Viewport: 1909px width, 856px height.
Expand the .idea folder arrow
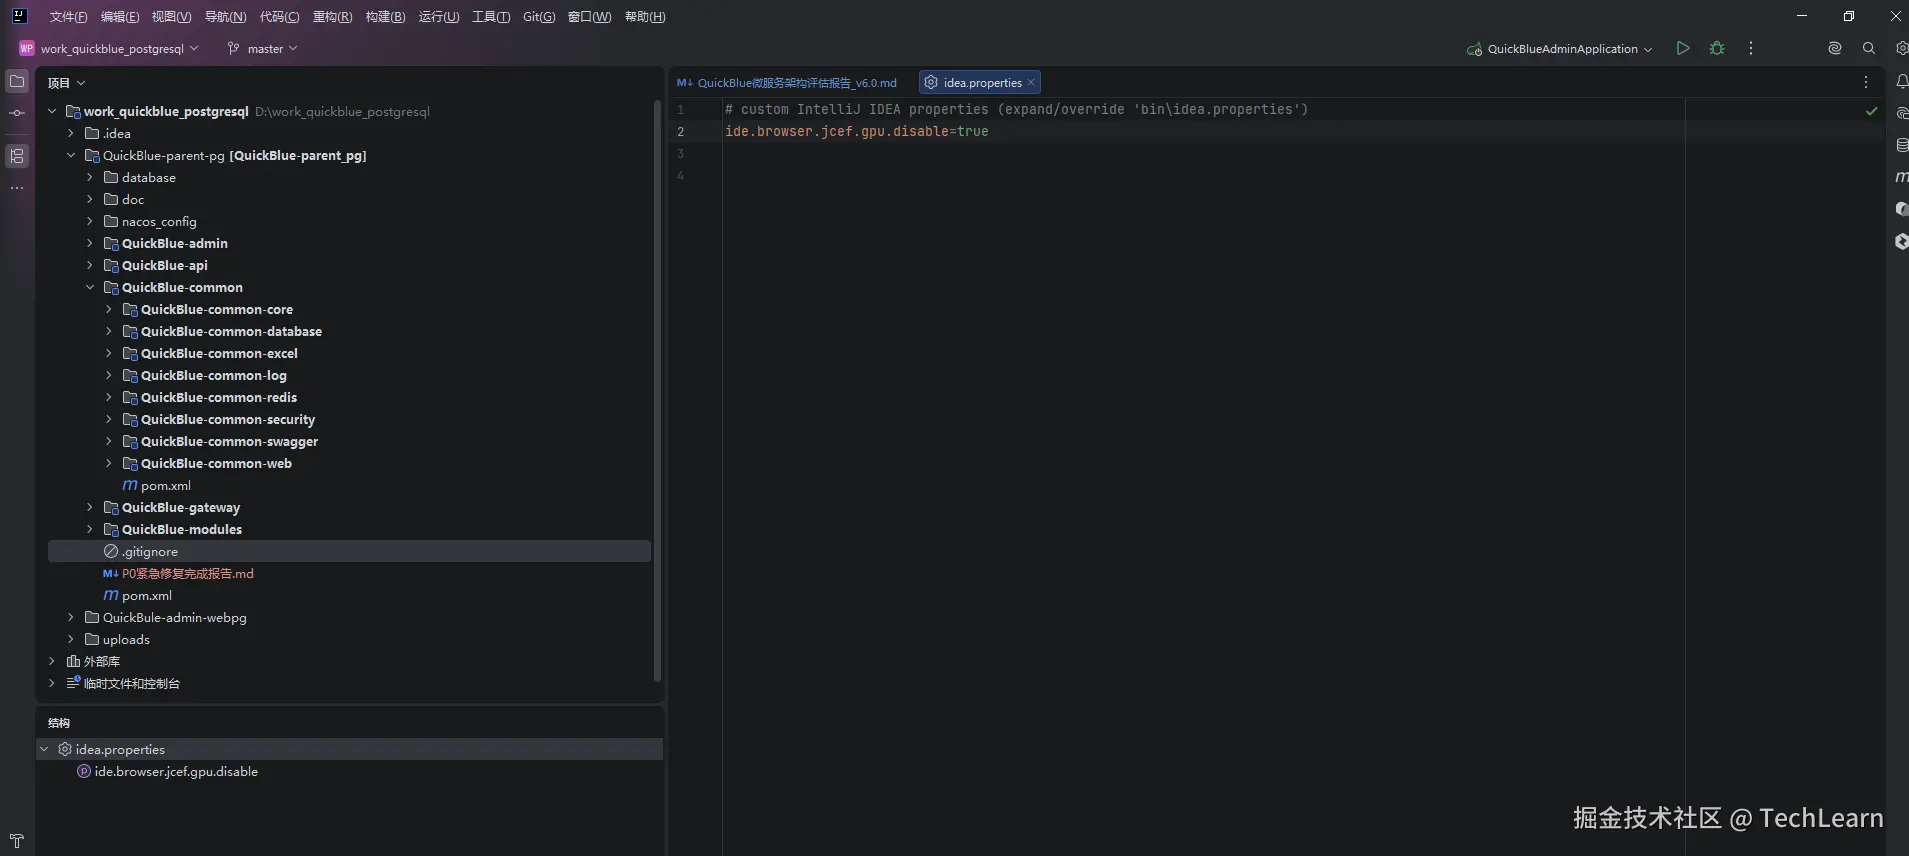[71, 133]
